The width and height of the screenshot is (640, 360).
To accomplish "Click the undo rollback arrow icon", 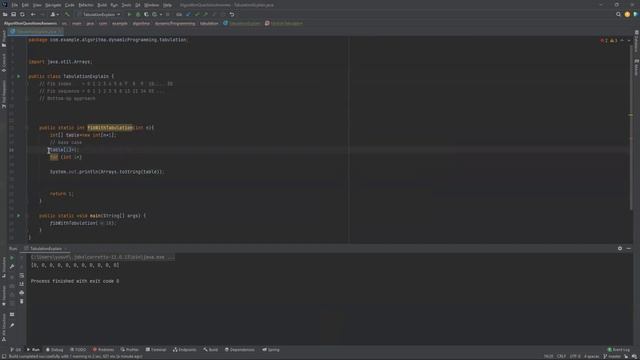I will (x=232, y=14).
